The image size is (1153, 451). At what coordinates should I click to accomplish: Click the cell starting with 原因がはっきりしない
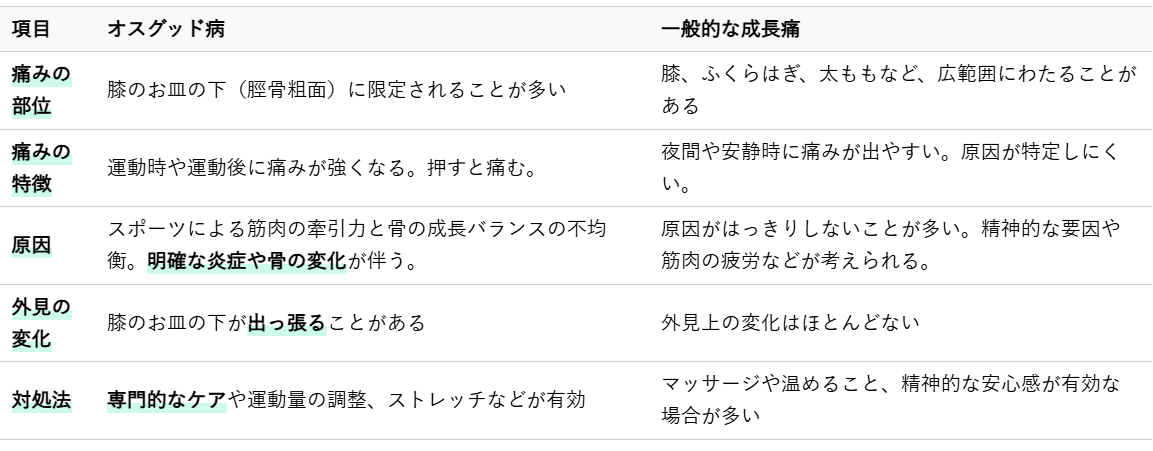[x=890, y=245]
